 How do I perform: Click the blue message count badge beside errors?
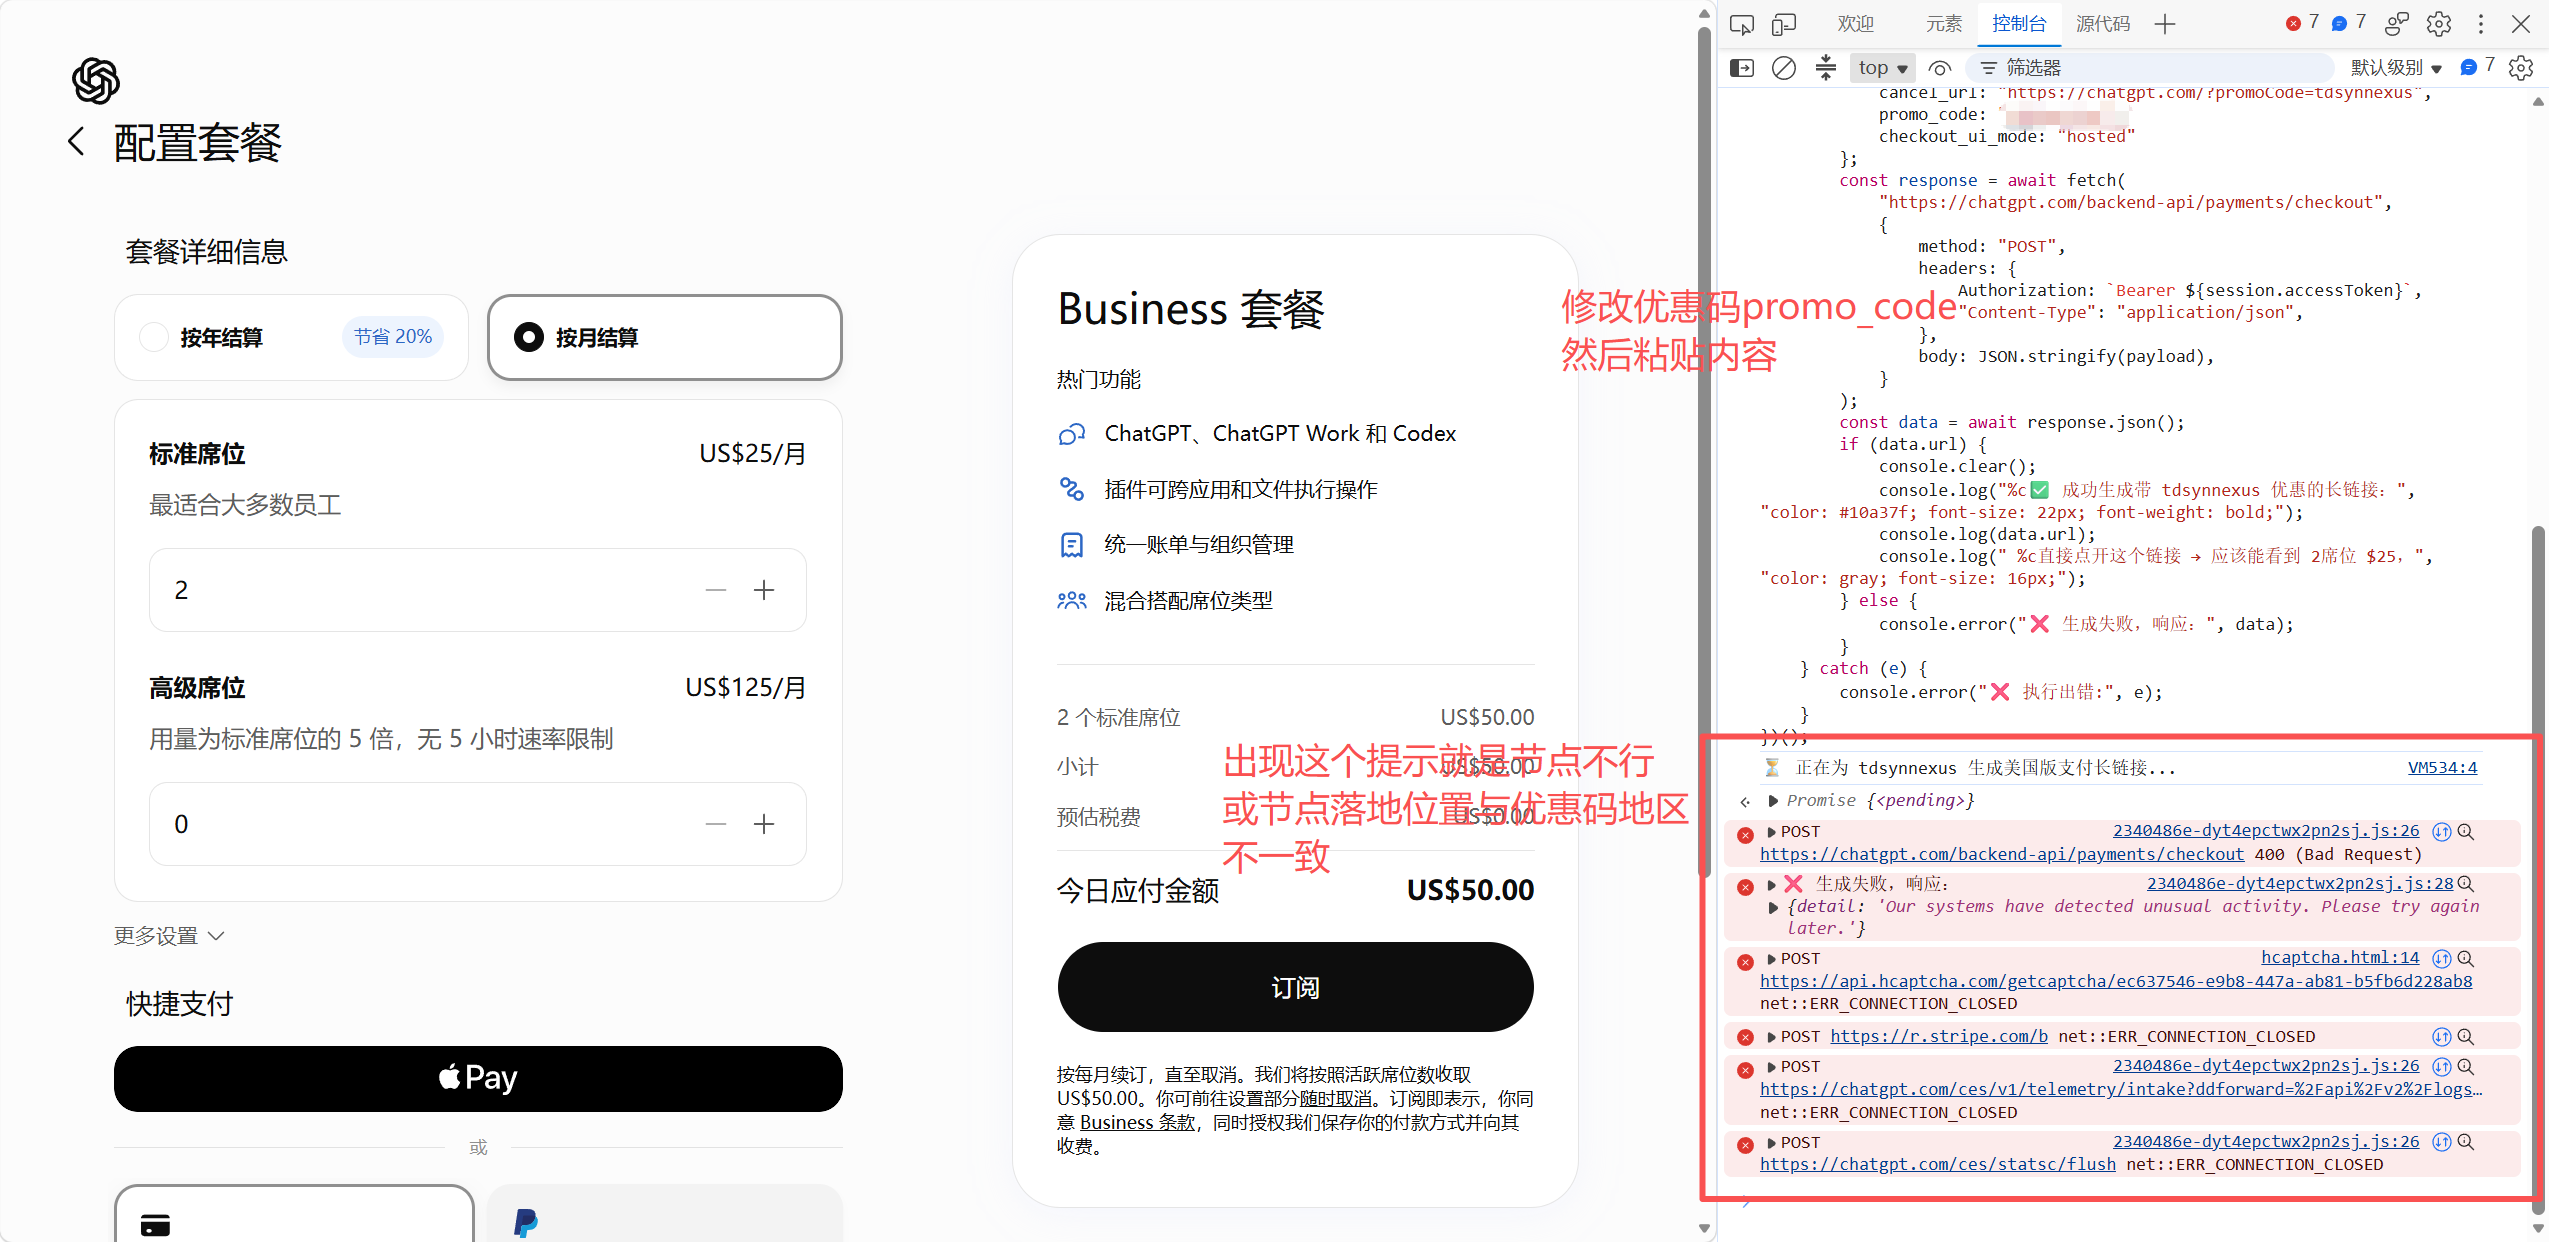coord(2348,23)
